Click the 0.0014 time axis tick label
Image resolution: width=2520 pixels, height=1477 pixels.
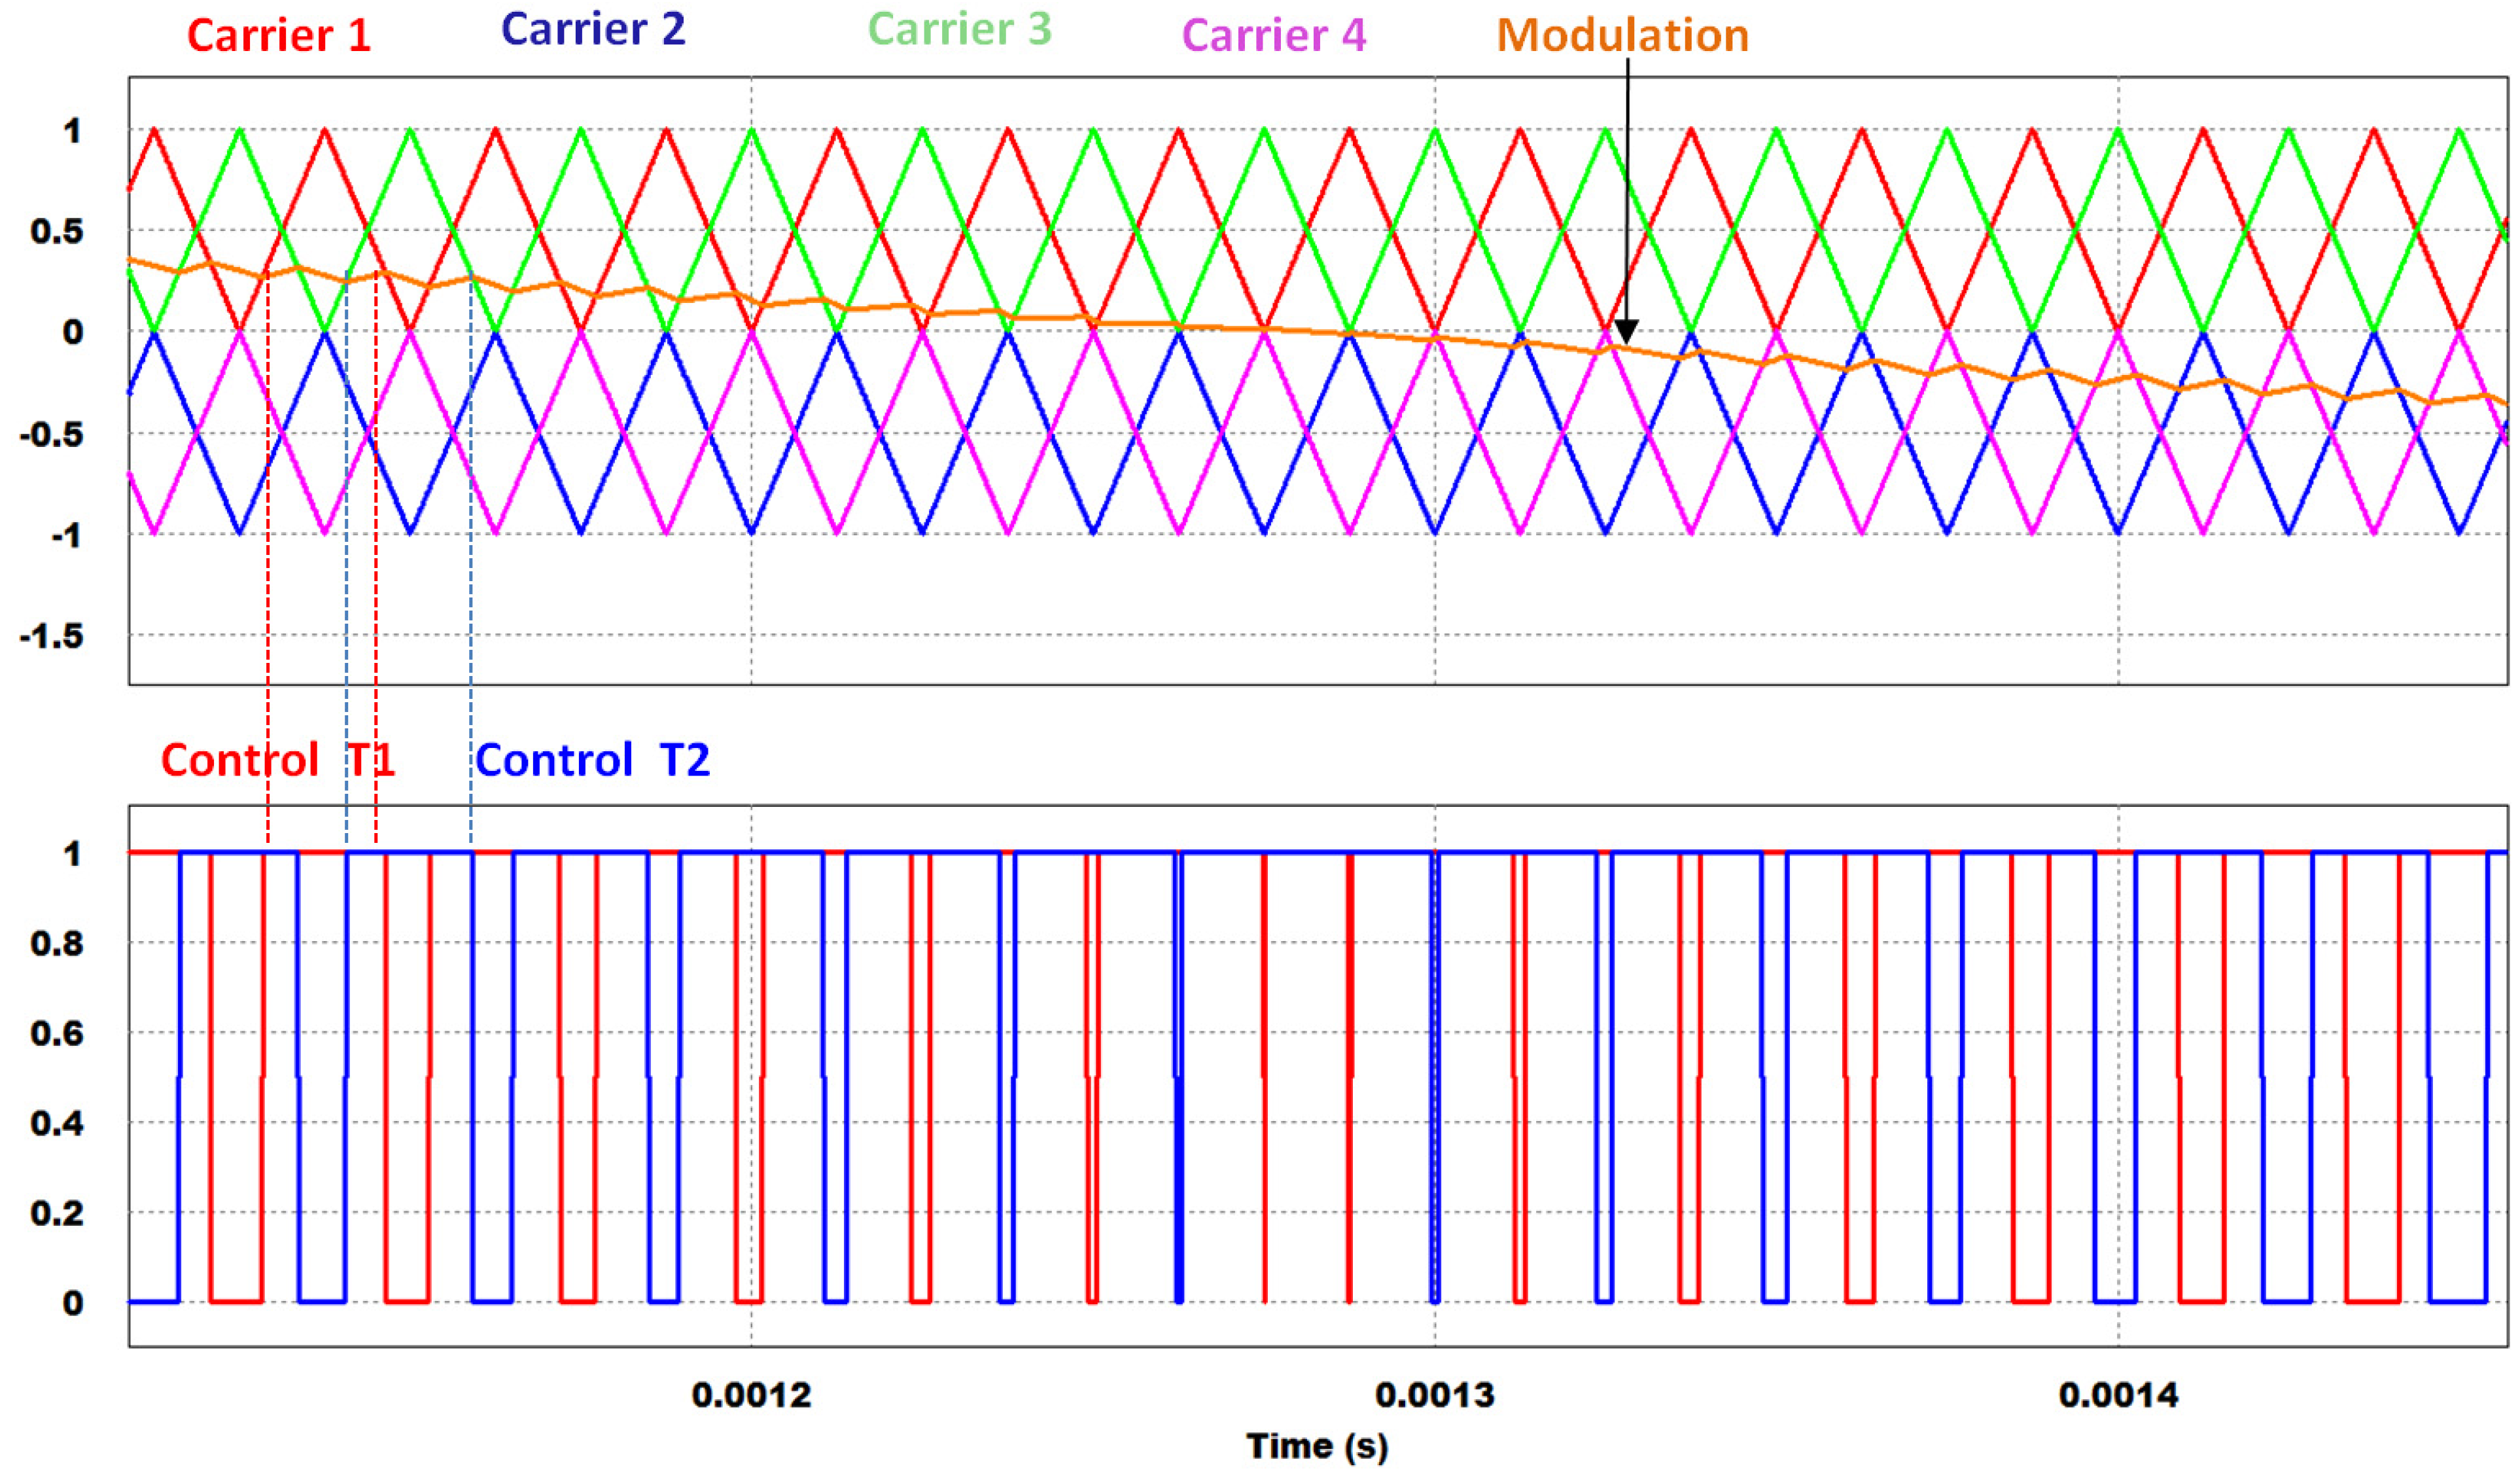coord(2118,1395)
